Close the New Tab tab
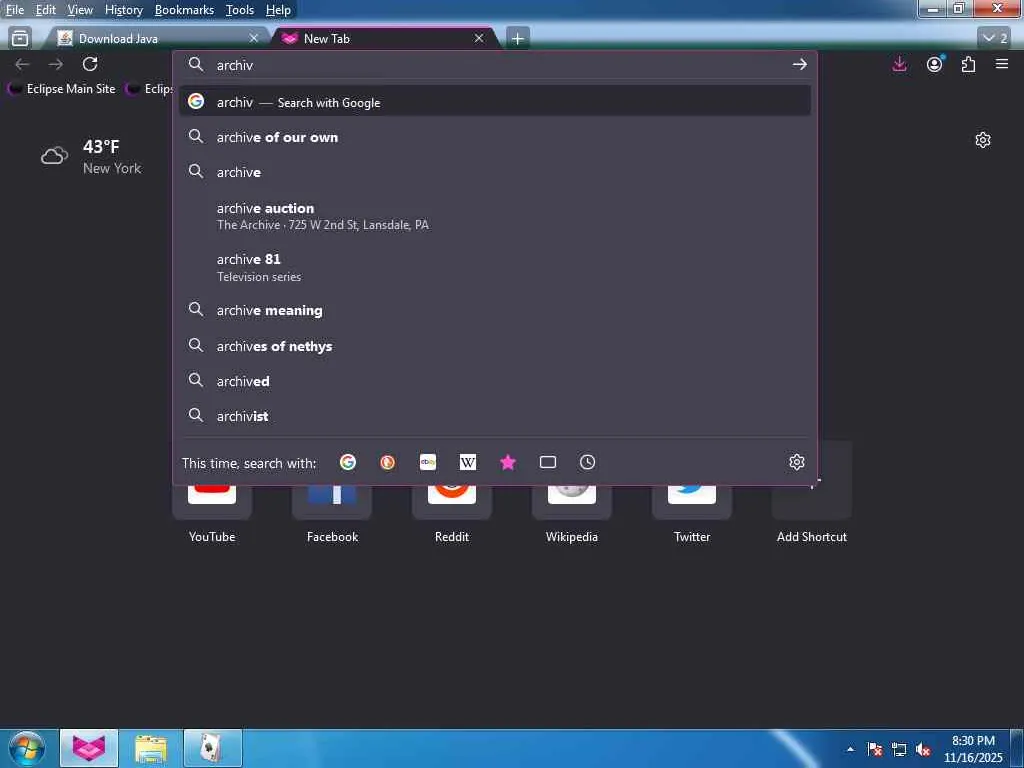 tap(479, 39)
